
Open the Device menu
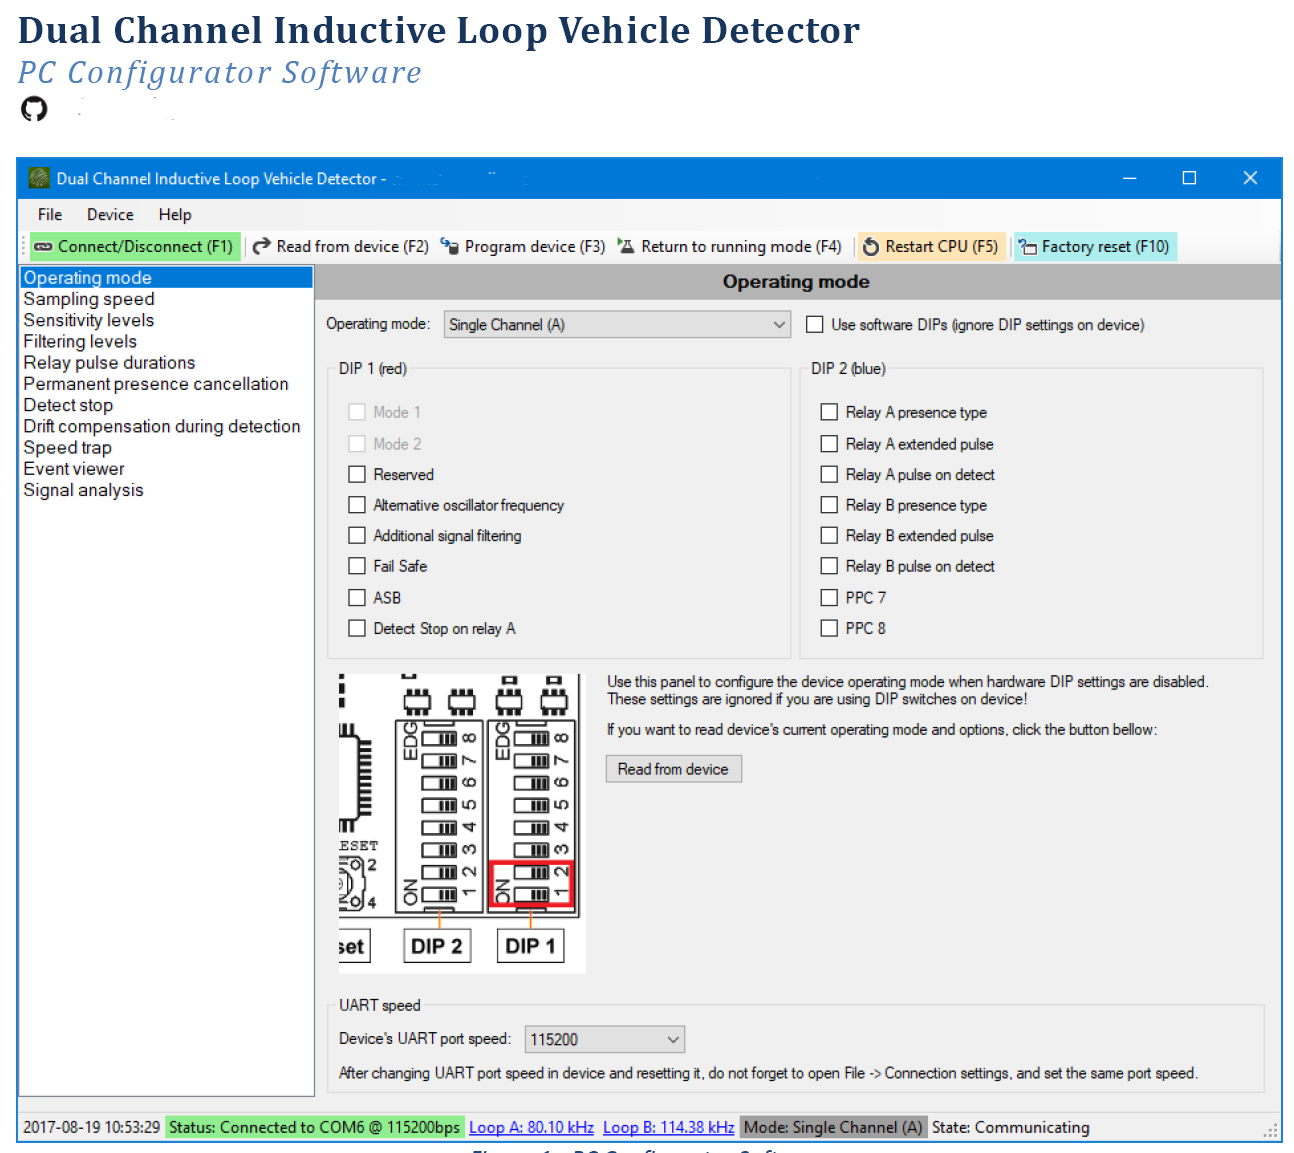click(x=110, y=214)
